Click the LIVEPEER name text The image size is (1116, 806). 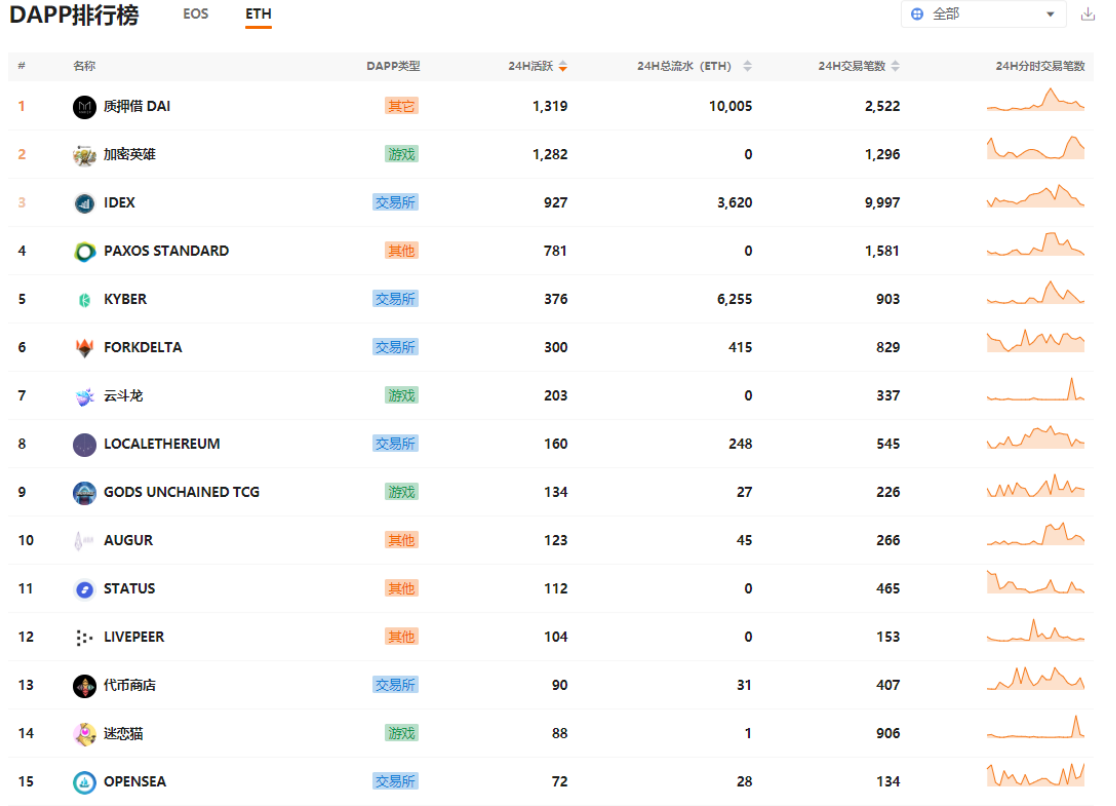coord(134,637)
